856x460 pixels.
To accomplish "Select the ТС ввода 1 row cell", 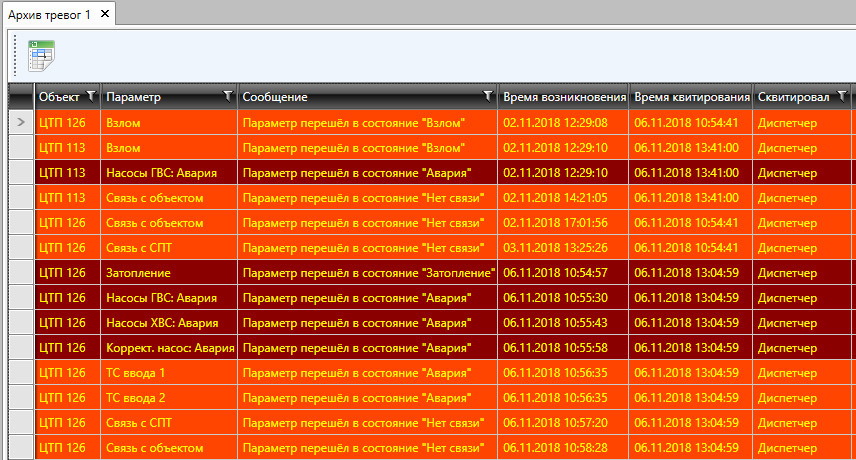I will click(x=136, y=373).
